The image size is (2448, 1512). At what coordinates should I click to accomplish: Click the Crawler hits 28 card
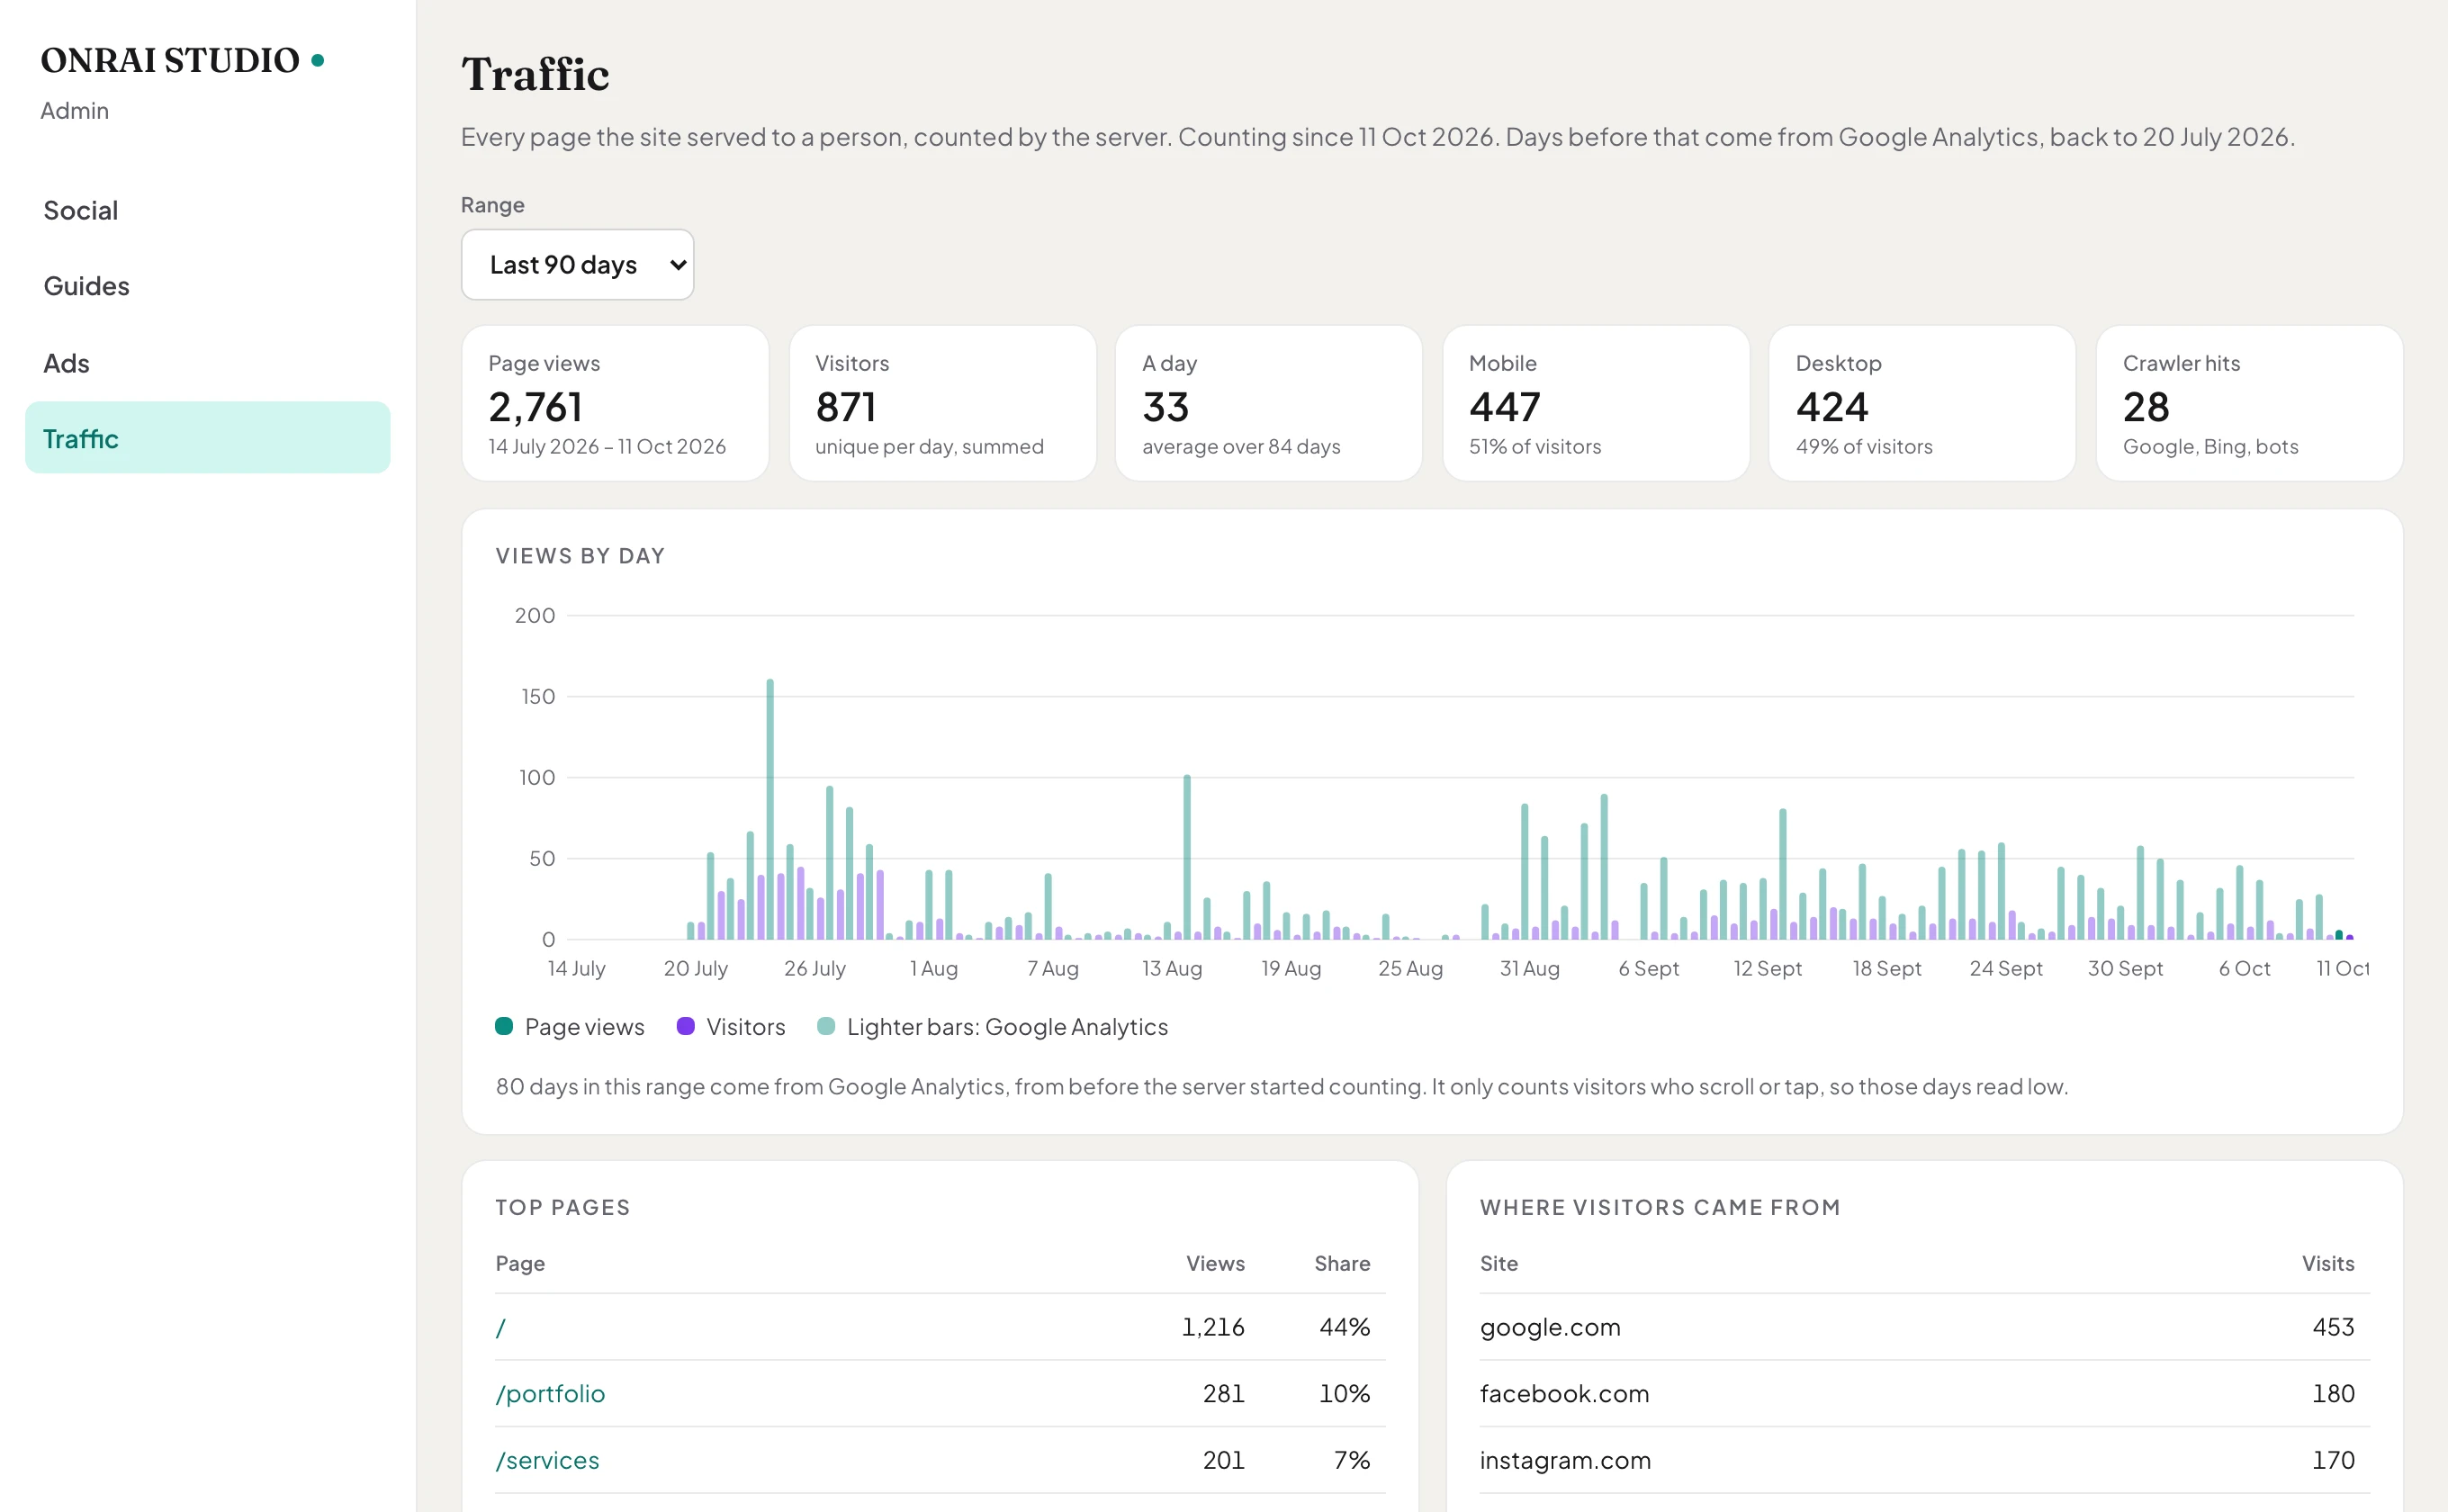[2249, 403]
